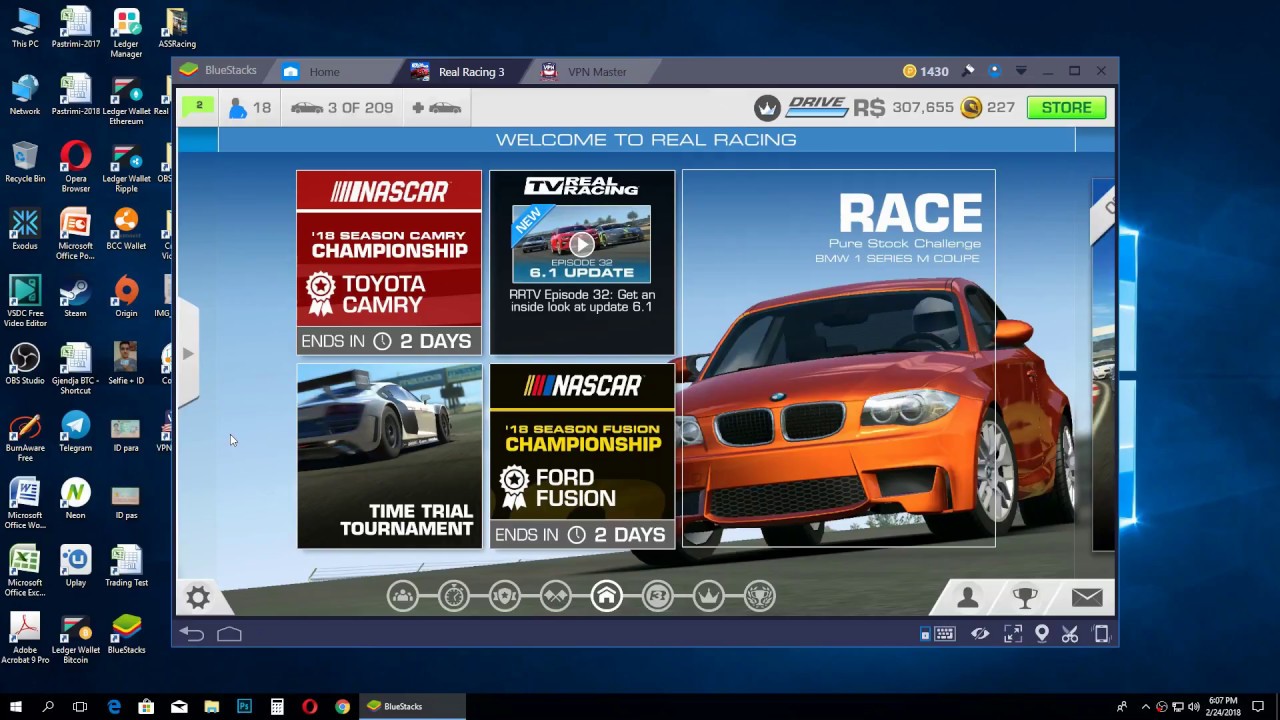The image size is (1280, 720).
Task: Click the BlueStacks Android home button
Action: (229, 634)
